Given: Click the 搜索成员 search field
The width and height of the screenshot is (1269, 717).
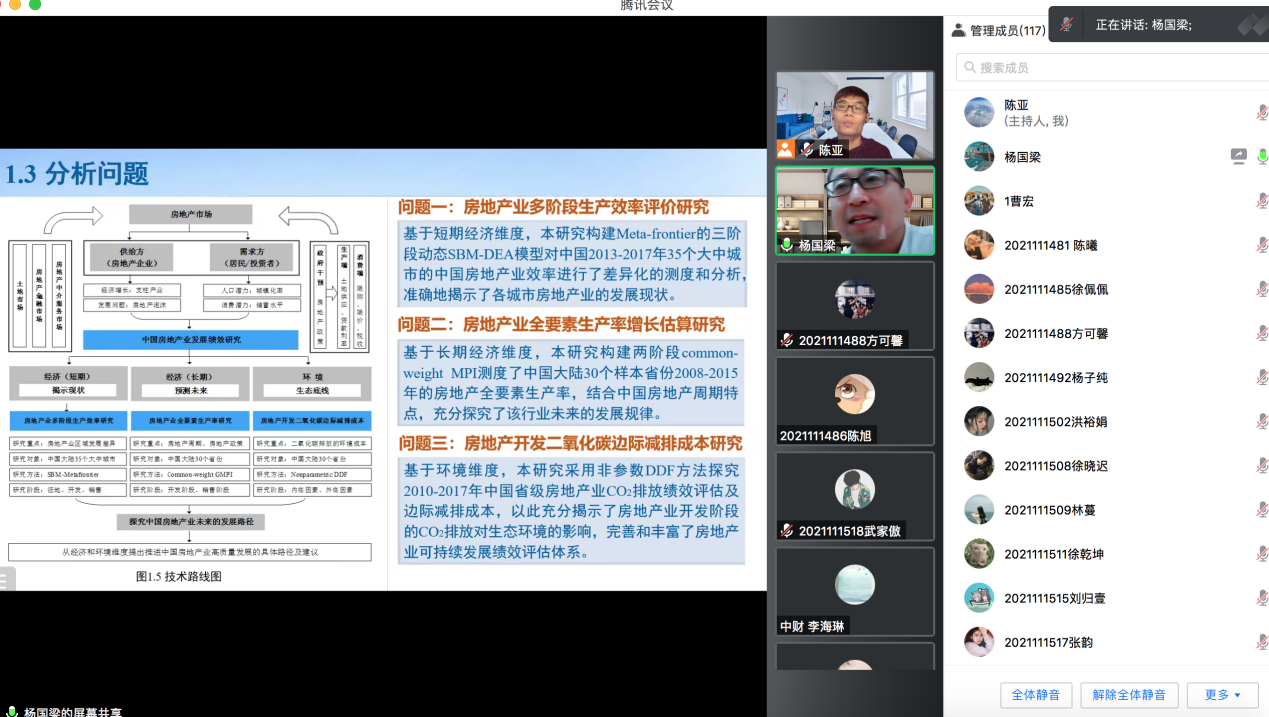Looking at the screenshot, I should tap(1110, 68).
